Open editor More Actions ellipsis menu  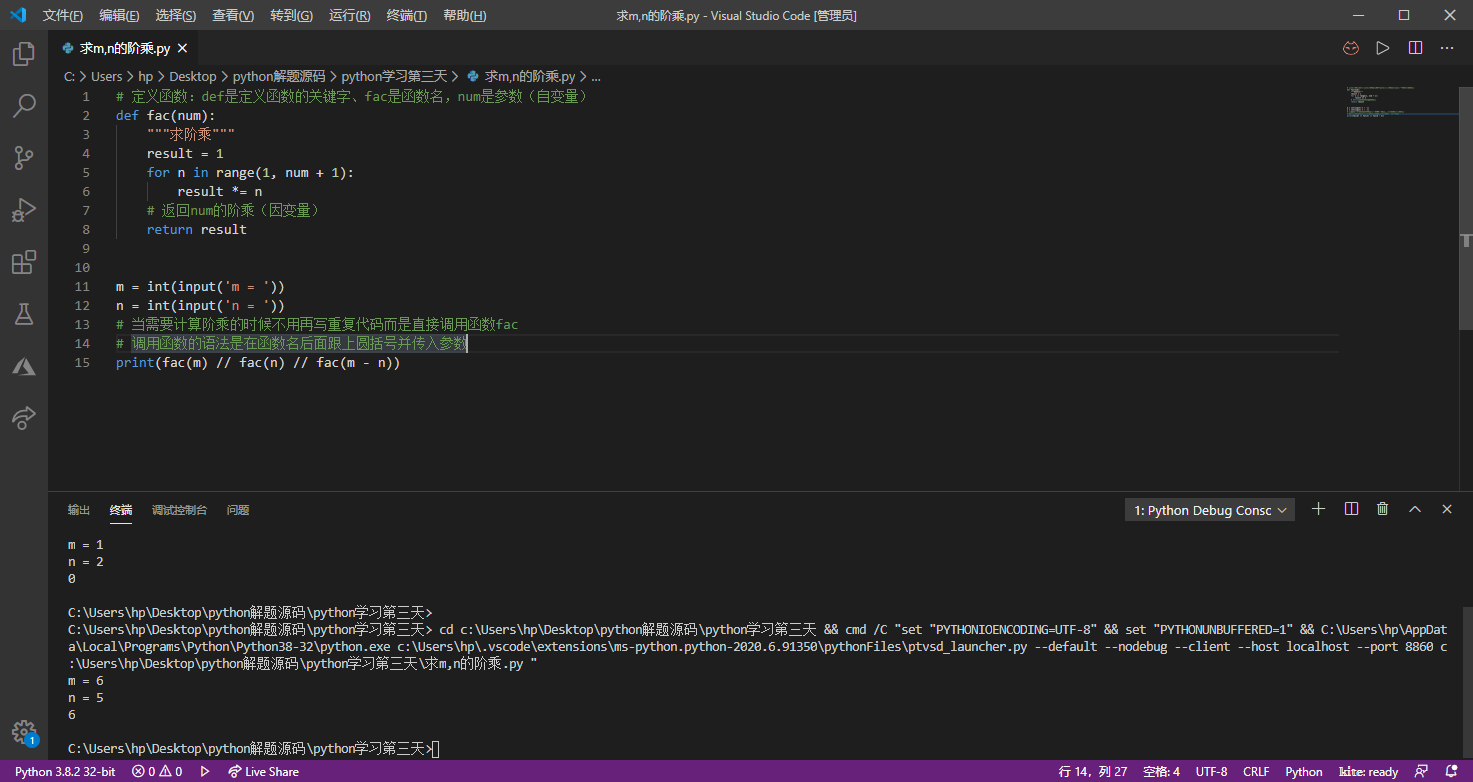pos(1447,48)
